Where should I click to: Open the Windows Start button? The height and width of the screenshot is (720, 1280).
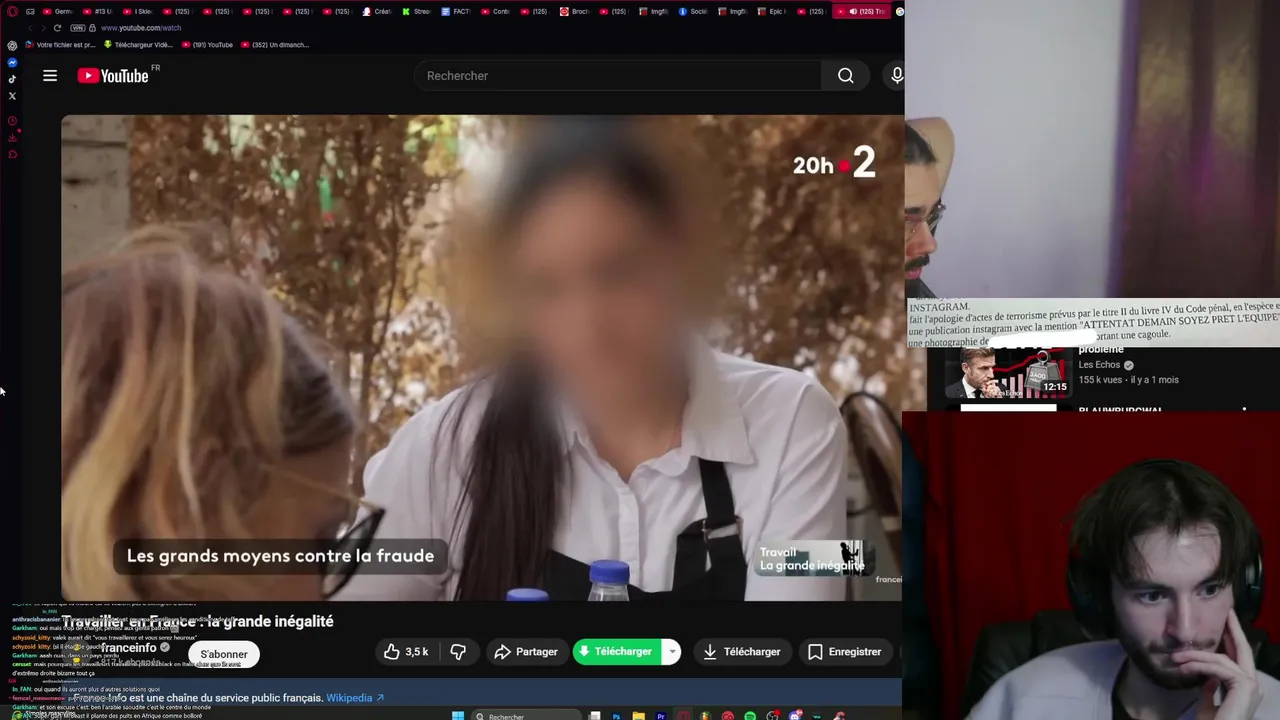(458, 714)
